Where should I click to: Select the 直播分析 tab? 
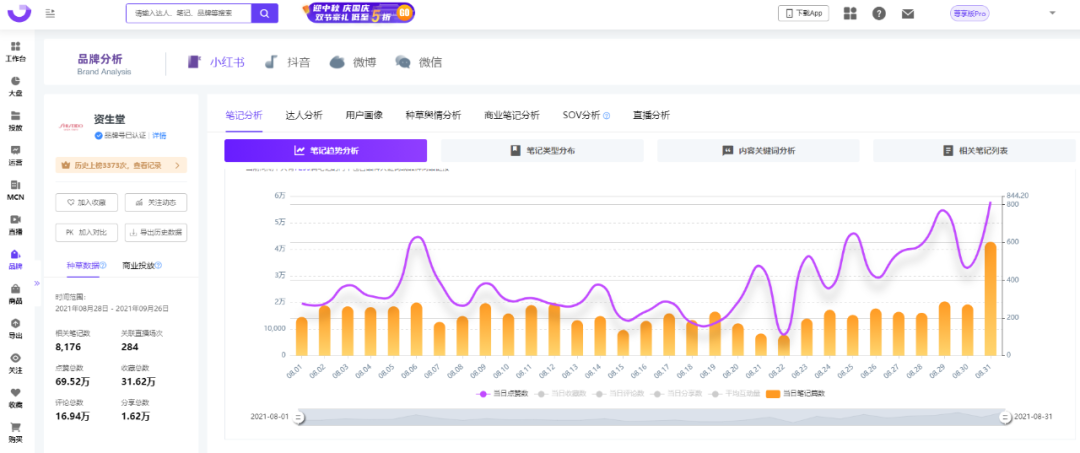651,115
